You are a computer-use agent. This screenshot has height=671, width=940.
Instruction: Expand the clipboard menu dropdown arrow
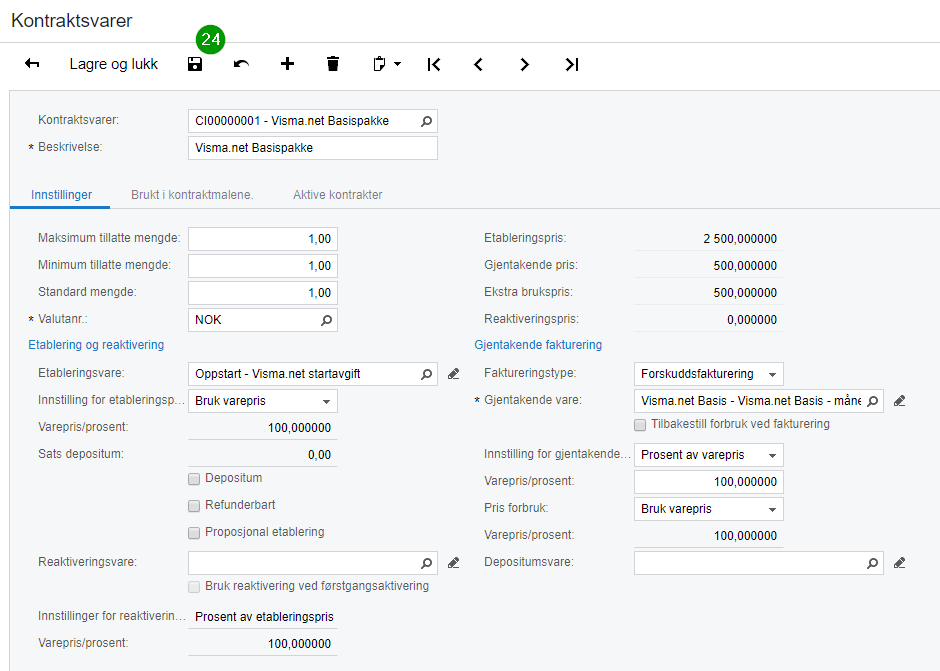397,64
